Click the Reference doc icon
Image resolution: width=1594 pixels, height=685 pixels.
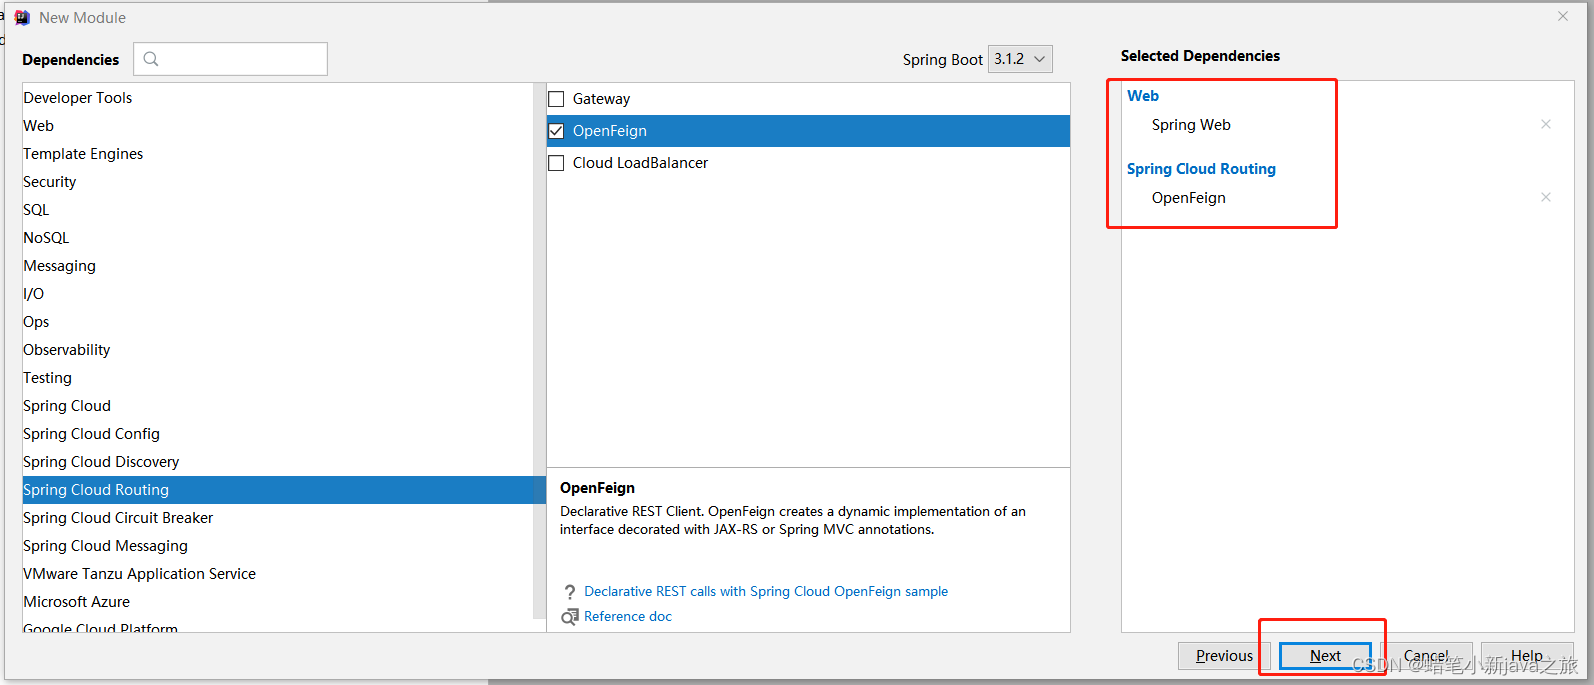(570, 617)
